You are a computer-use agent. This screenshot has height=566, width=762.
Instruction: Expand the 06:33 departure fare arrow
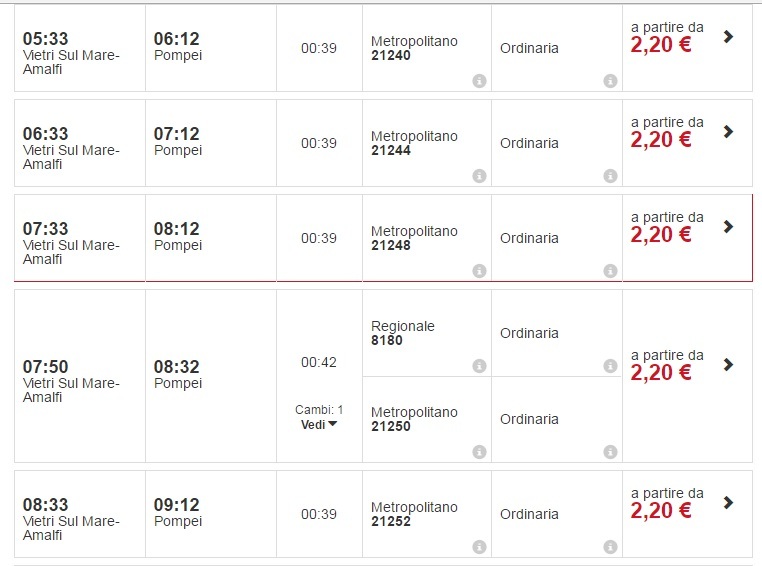pos(728,132)
